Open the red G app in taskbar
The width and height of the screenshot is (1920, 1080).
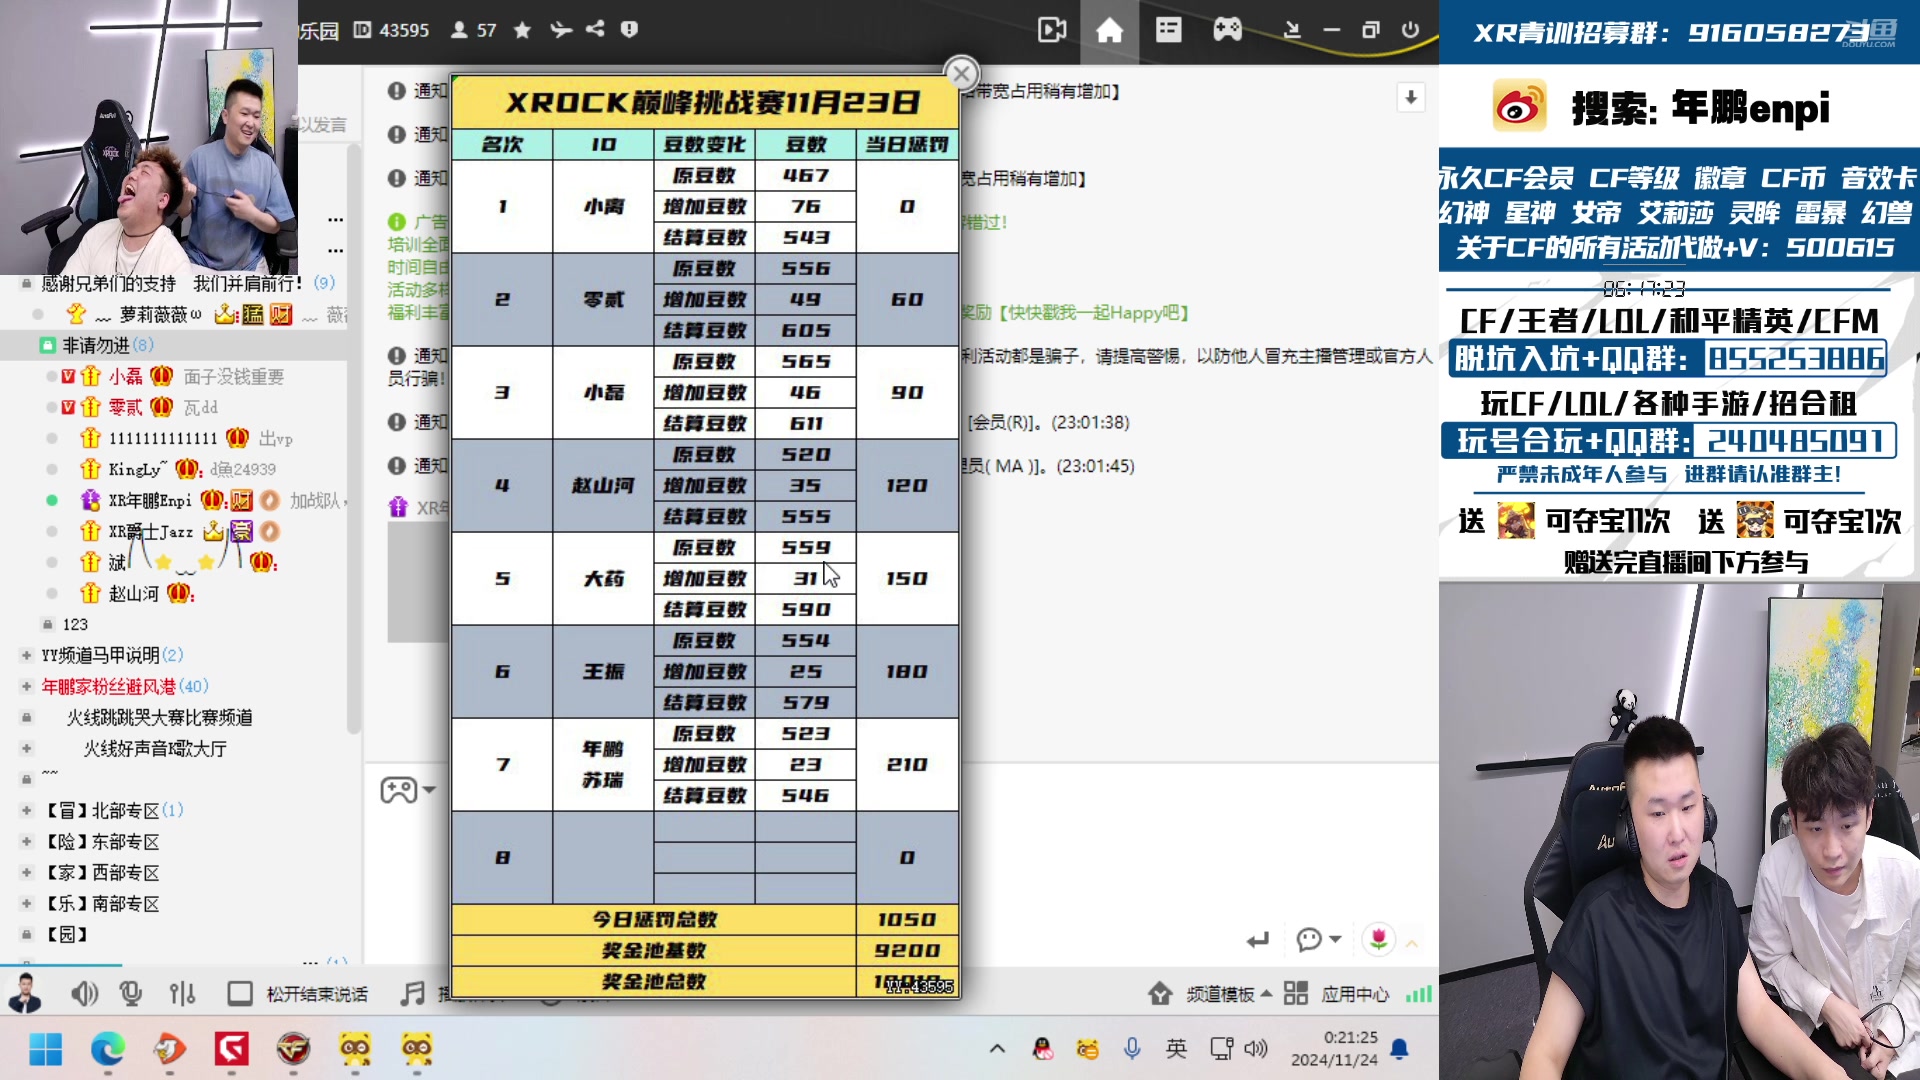click(x=231, y=1049)
